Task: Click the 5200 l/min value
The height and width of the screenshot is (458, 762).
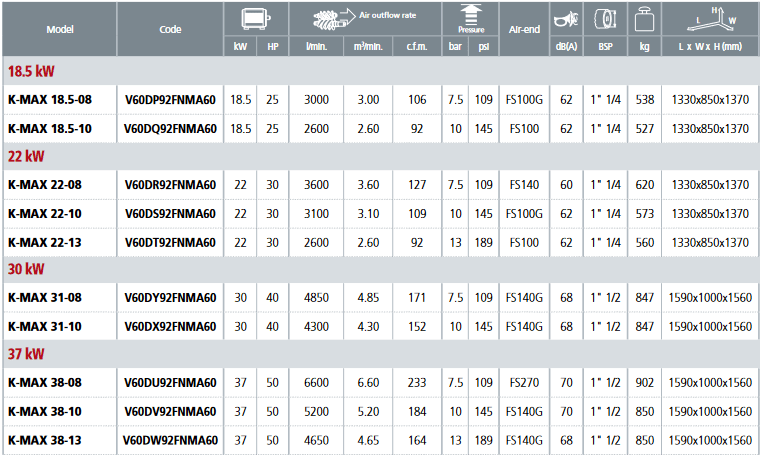Action: 316,411
